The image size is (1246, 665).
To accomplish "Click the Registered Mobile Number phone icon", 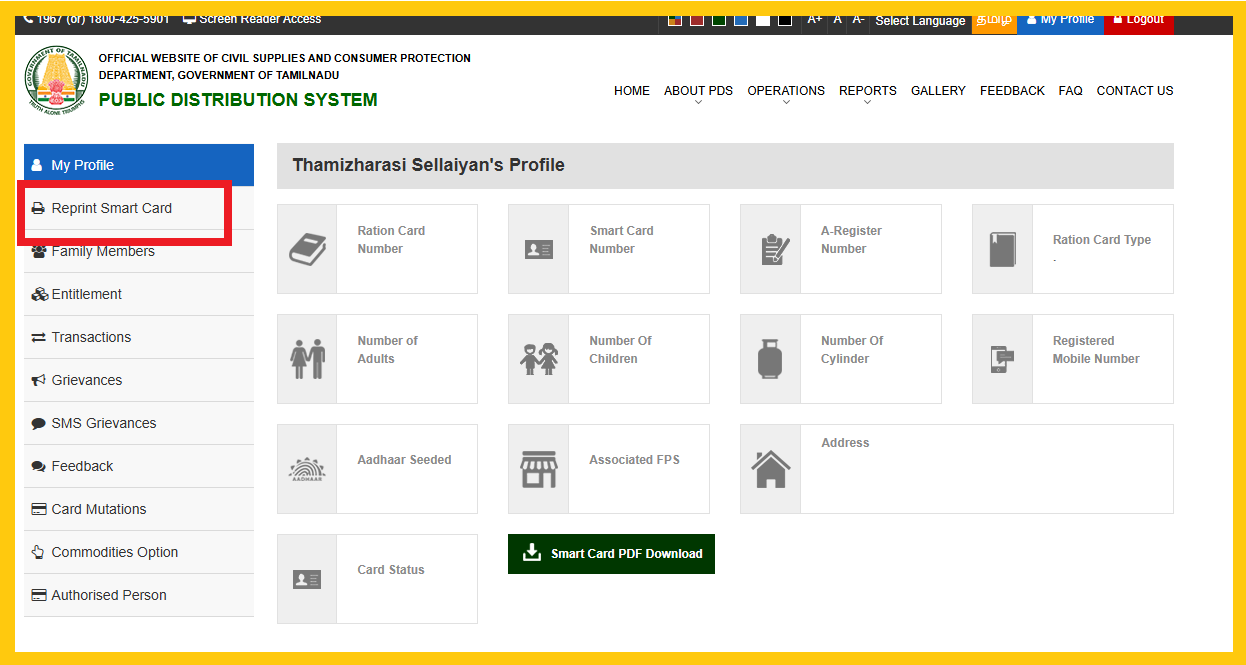I will click(1002, 358).
